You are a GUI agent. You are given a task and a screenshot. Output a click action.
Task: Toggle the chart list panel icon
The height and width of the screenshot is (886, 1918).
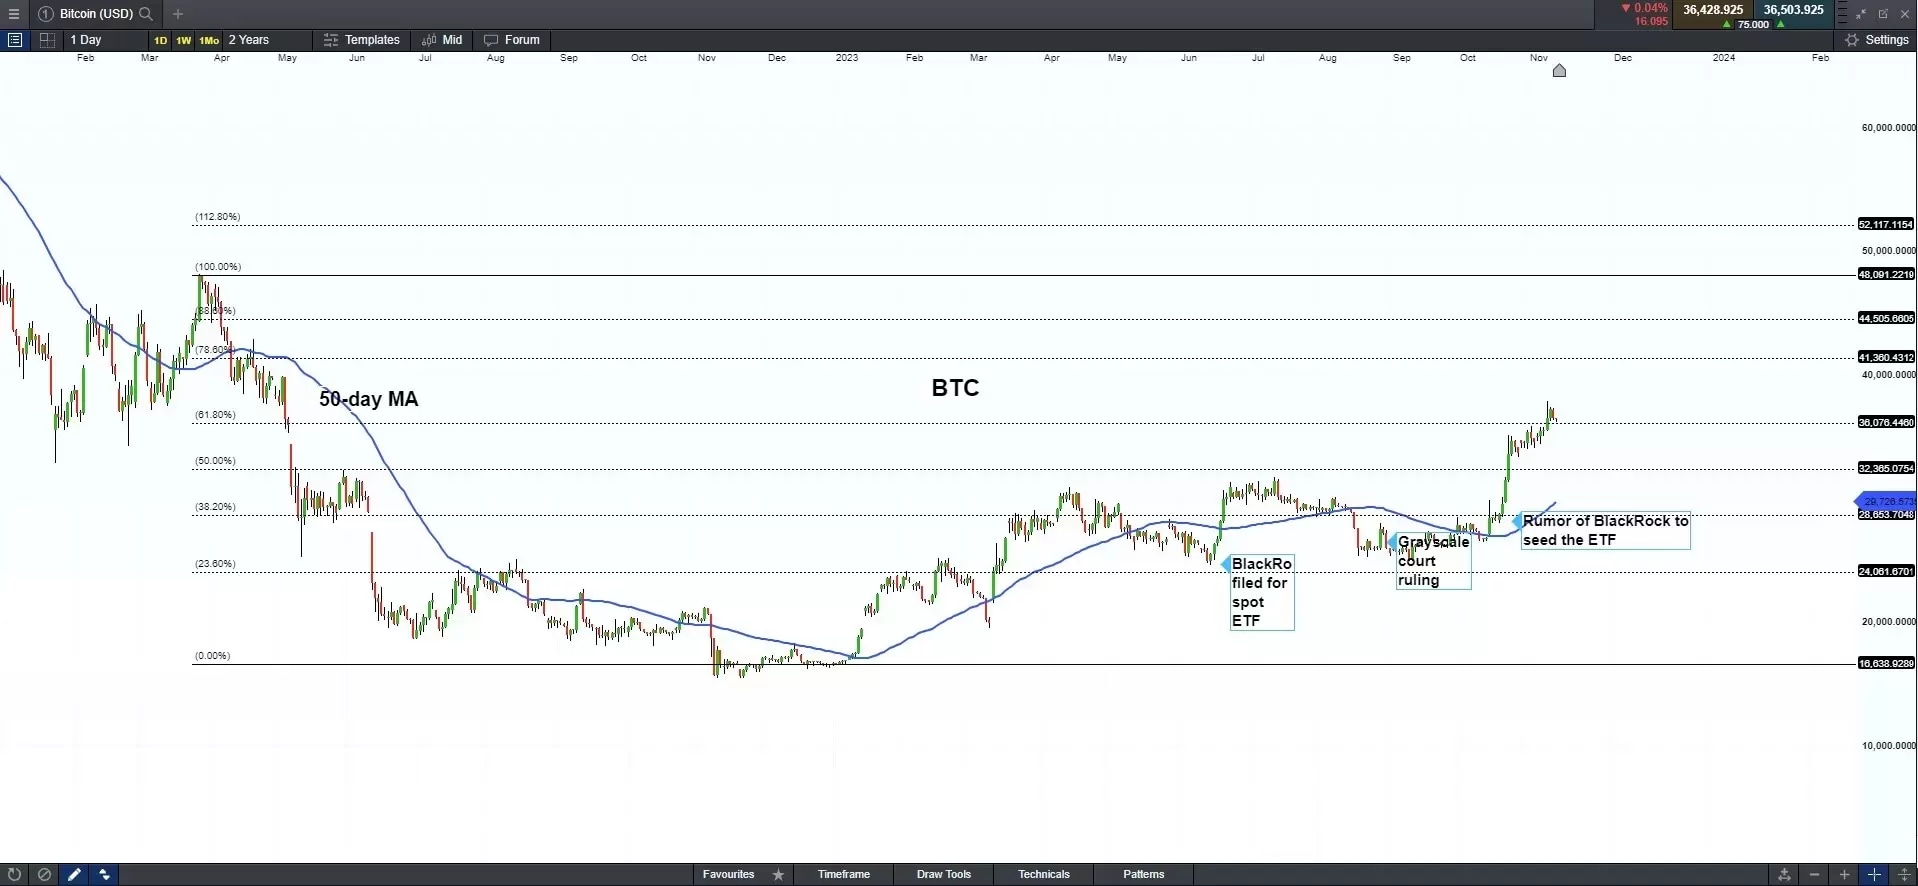(14, 40)
